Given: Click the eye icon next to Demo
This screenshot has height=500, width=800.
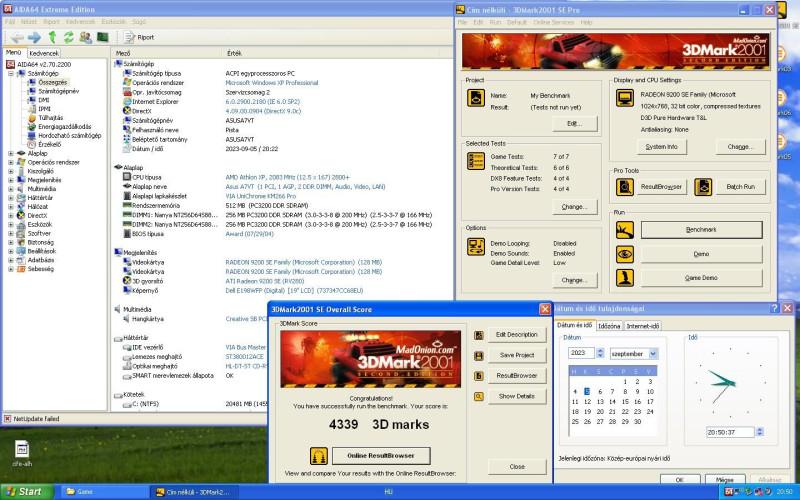Looking at the screenshot, I should point(625,254).
